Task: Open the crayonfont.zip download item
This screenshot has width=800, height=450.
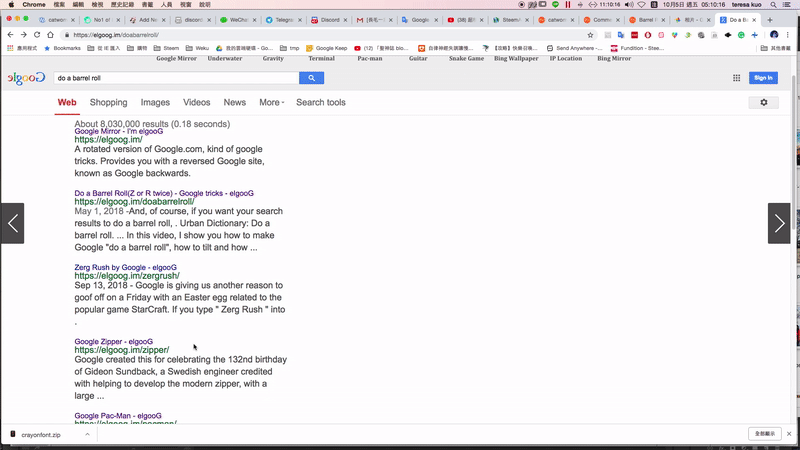Action: tap(41, 435)
